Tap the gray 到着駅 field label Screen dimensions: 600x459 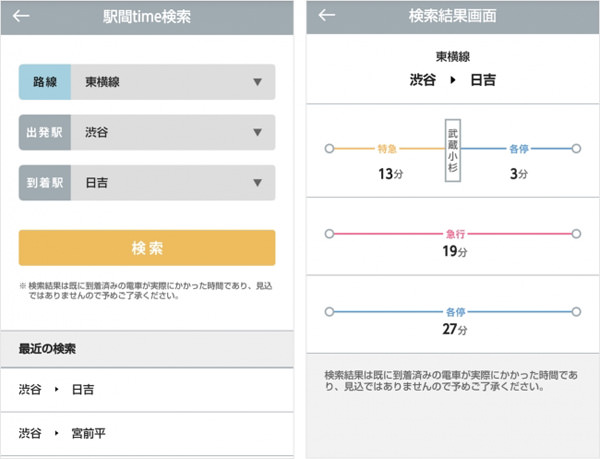(45, 183)
